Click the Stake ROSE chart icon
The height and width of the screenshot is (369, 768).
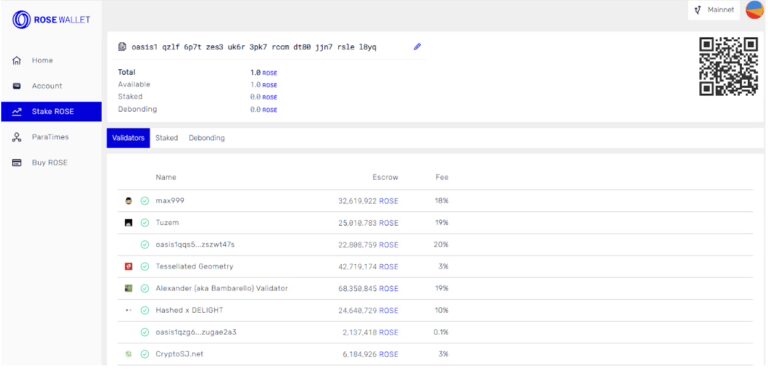point(17,112)
